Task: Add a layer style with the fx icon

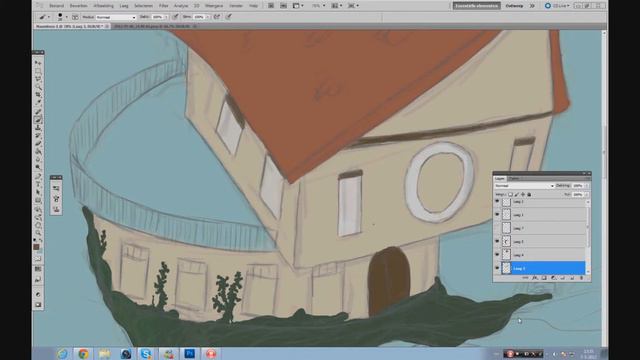Action: point(534,278)
